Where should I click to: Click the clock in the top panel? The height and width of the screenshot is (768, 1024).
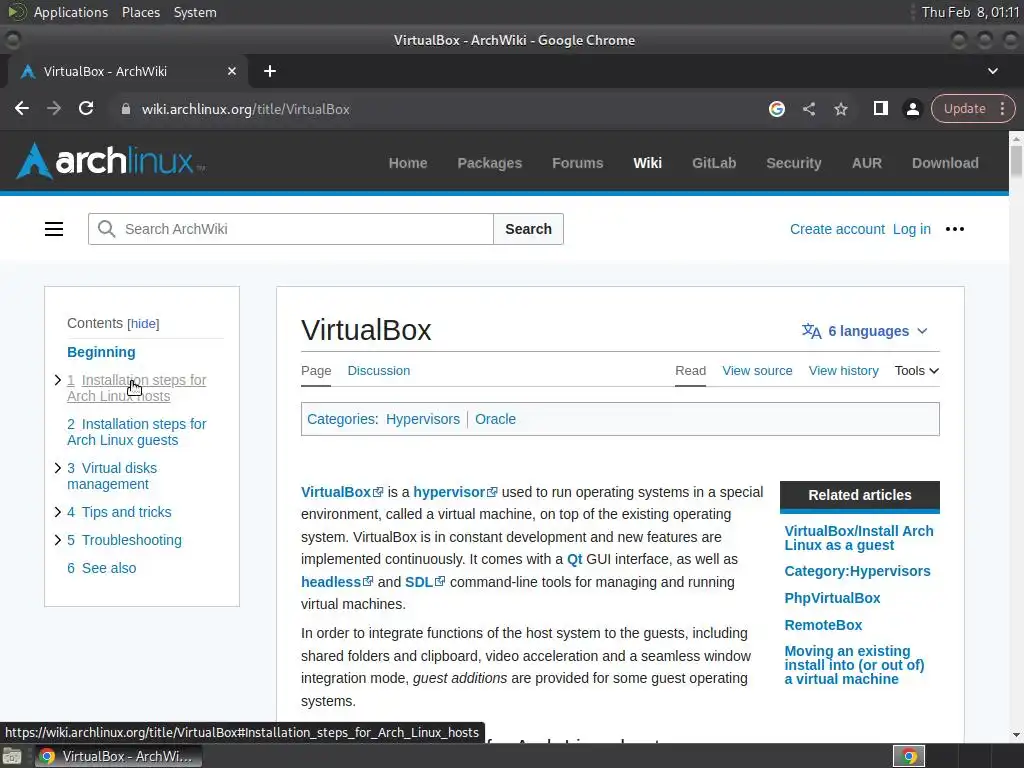pos(970,12)
